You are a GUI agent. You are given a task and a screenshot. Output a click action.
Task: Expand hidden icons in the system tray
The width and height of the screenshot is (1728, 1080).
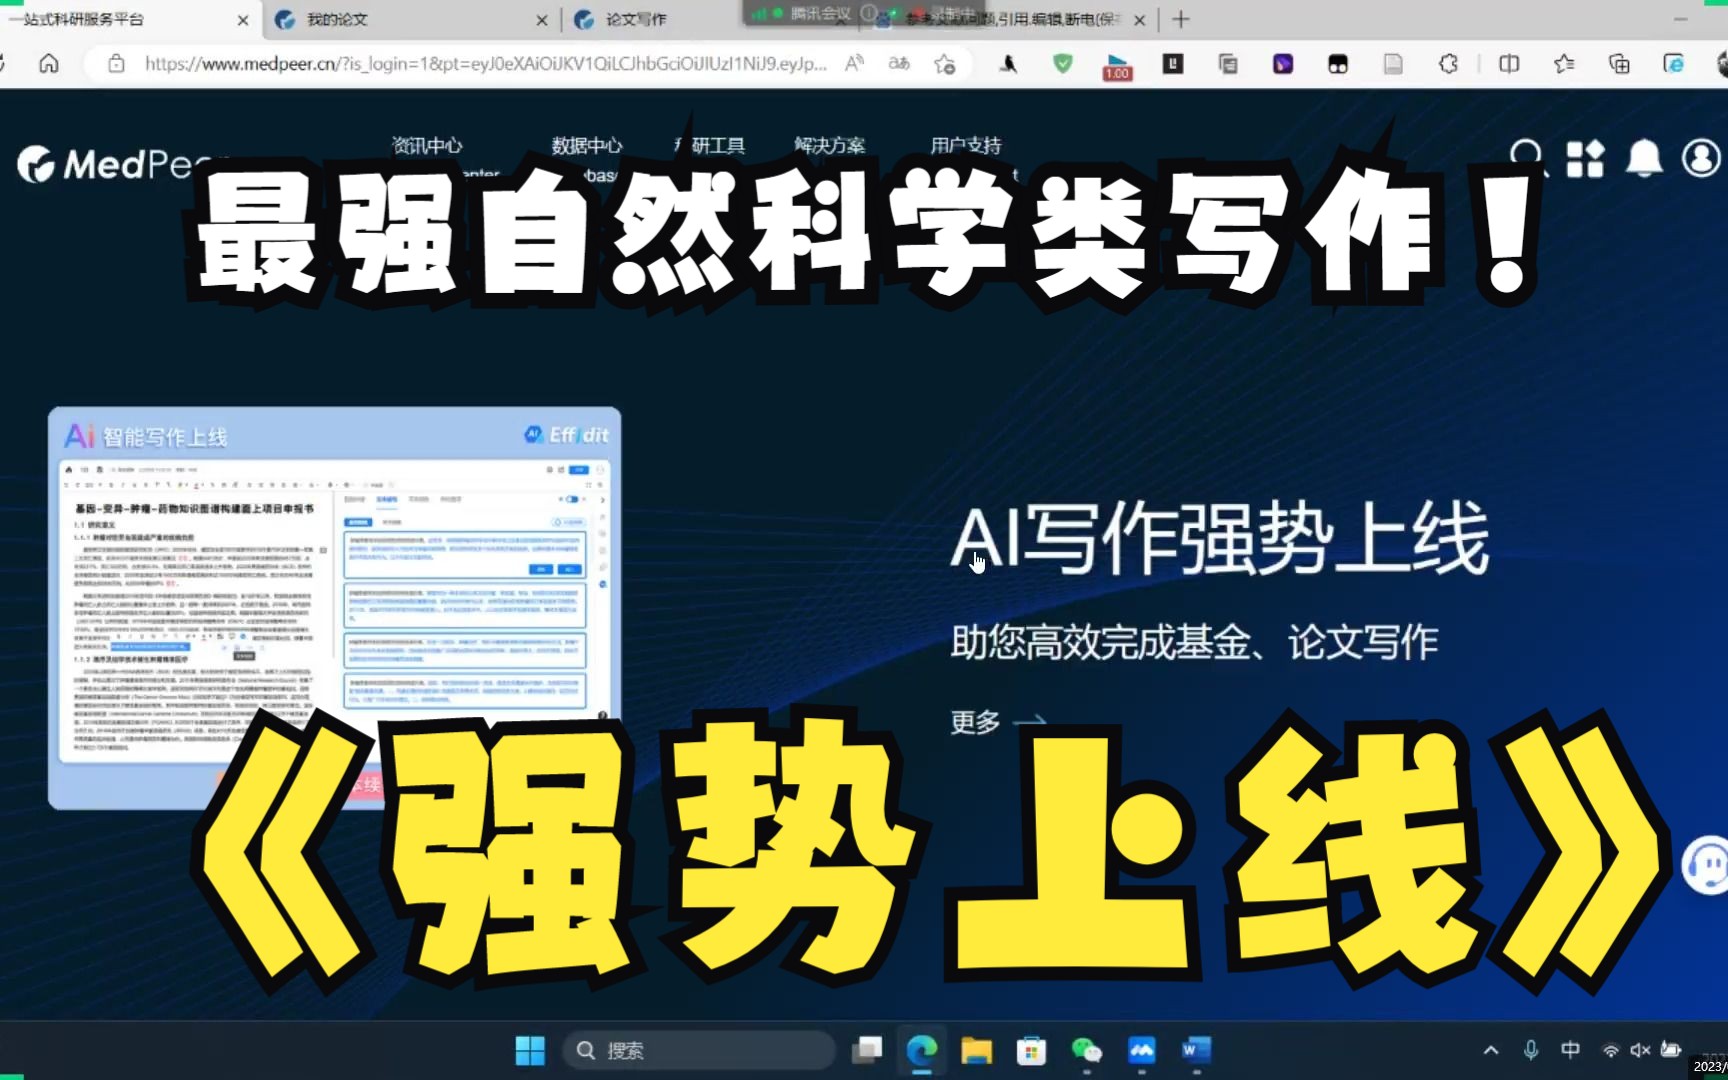pos(1489,1050)
